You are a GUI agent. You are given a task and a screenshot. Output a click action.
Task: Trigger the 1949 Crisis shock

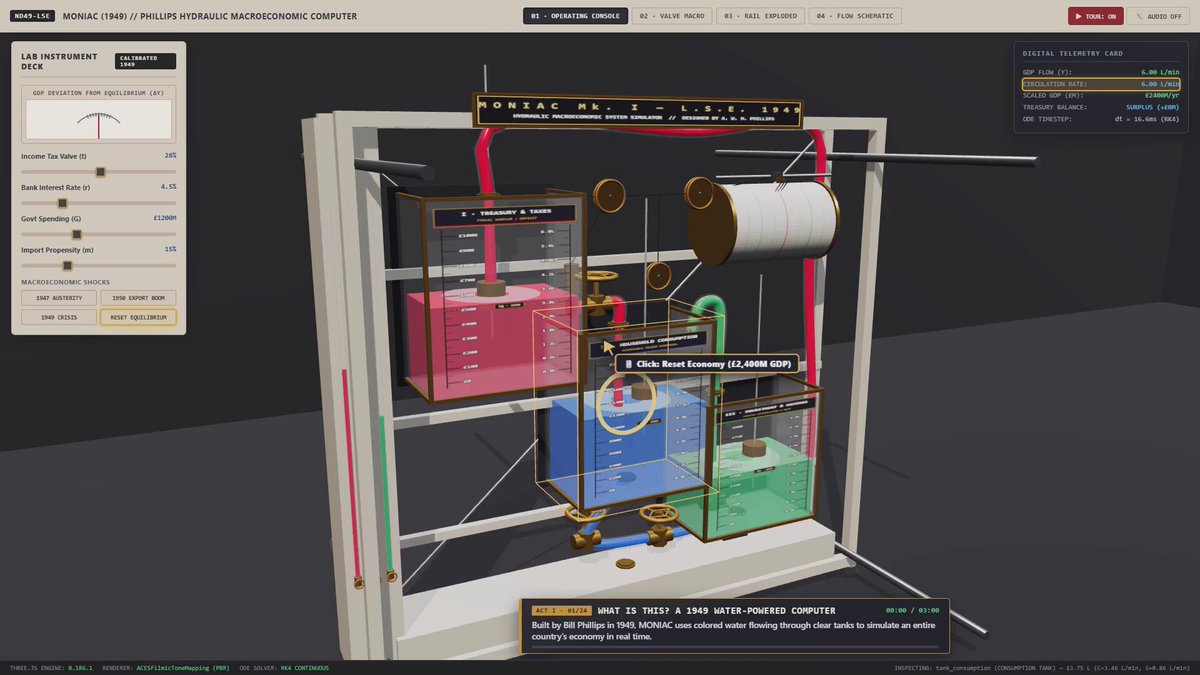coord(59,317)
